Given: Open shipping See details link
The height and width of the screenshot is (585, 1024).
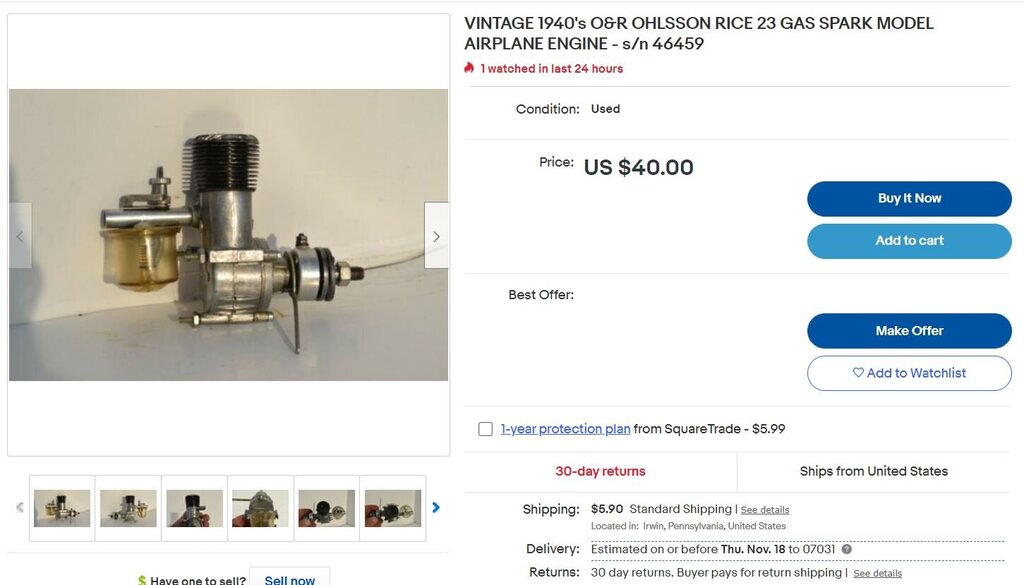Looking at the screenshot, I should (x=765, y=510).
